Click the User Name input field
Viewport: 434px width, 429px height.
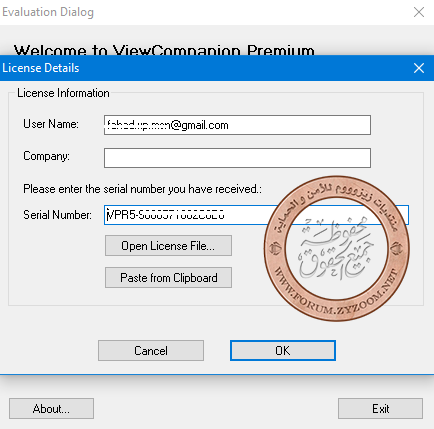(237, 125)
